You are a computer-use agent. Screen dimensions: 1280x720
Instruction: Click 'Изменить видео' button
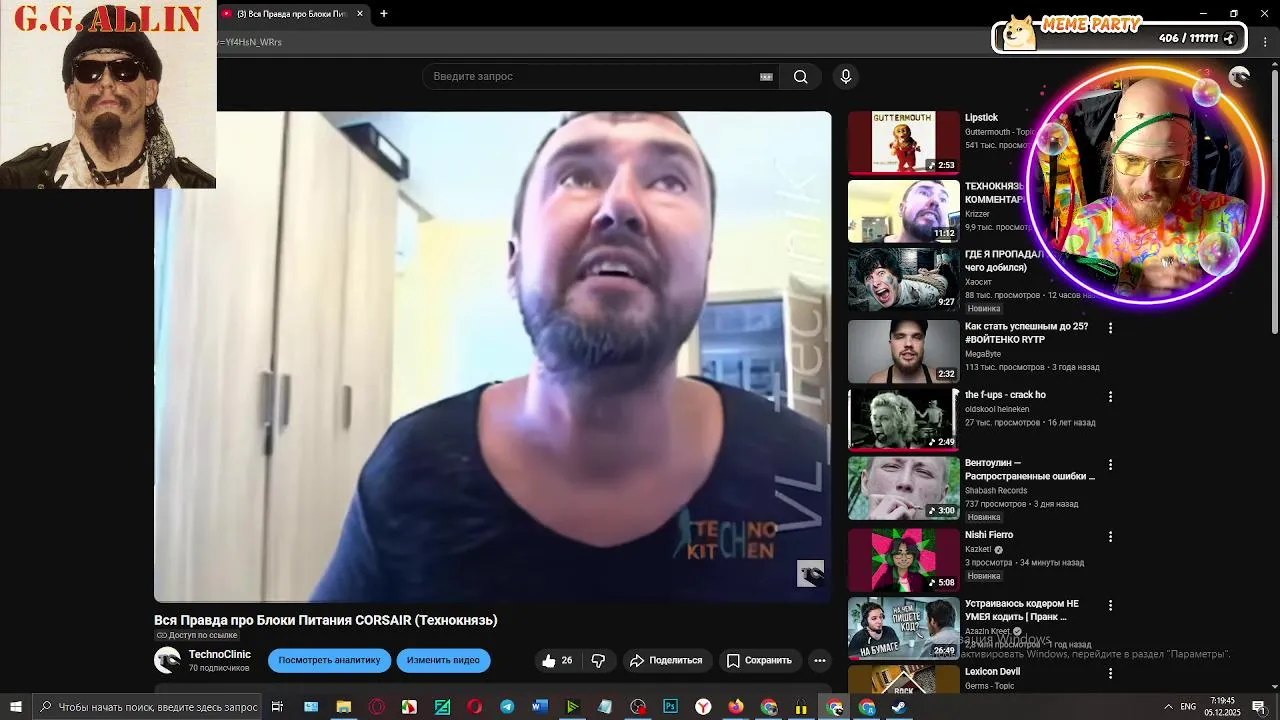pyautogui.click(x=443, y=660)
